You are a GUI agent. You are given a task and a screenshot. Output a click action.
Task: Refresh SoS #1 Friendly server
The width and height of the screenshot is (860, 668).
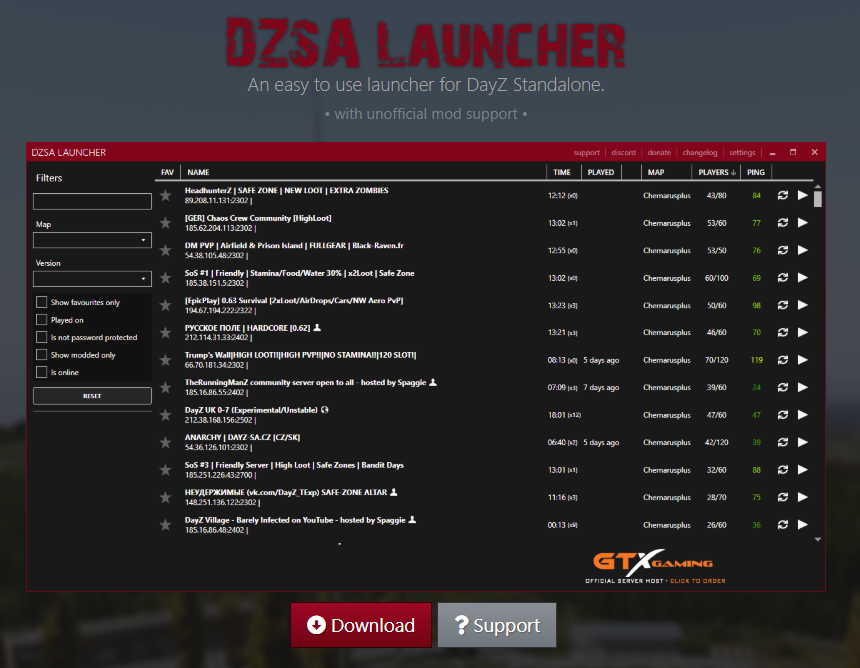pyautogui.click(x=783, y=278)
